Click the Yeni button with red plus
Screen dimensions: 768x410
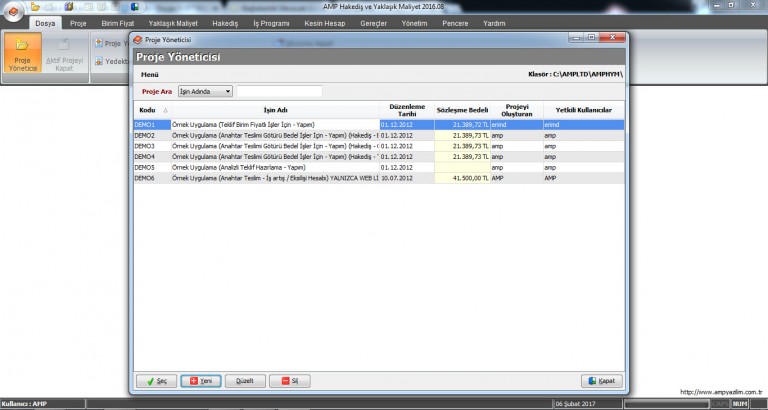pos(201,381)
